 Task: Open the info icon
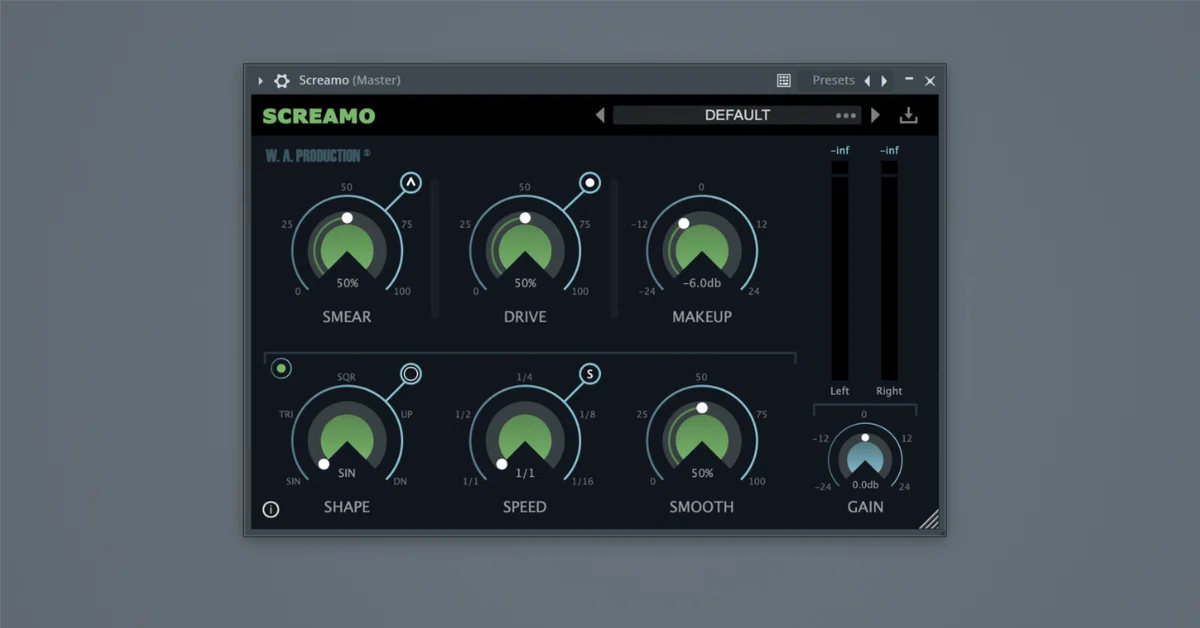[x=271, y=509]
